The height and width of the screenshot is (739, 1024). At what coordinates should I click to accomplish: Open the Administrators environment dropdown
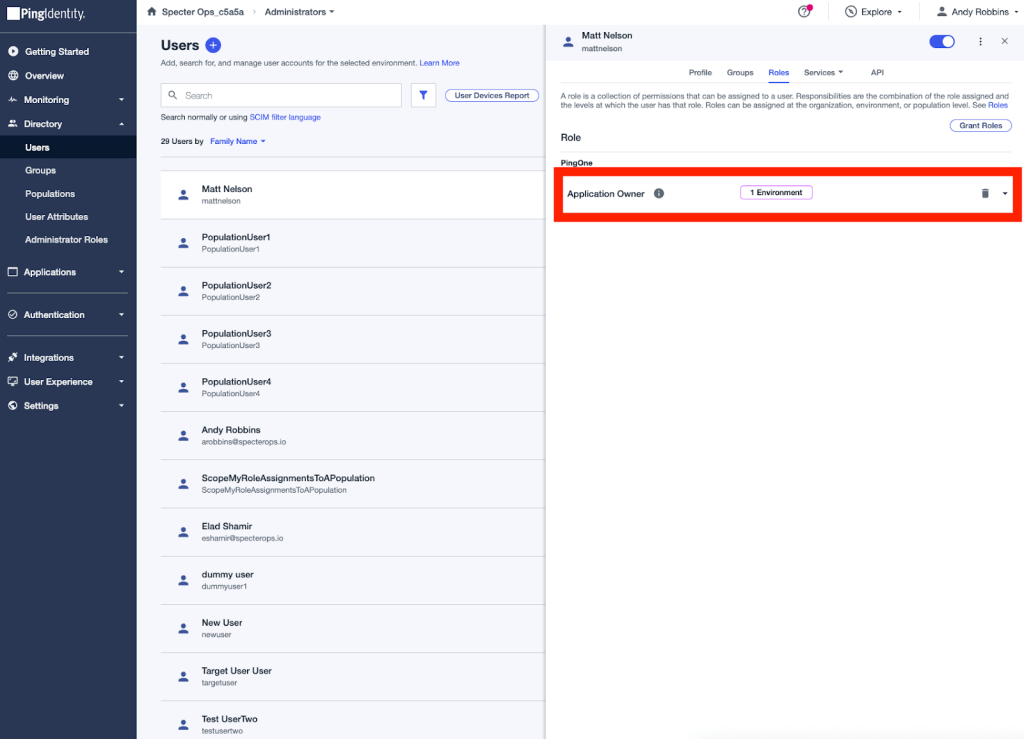(299, 12)
